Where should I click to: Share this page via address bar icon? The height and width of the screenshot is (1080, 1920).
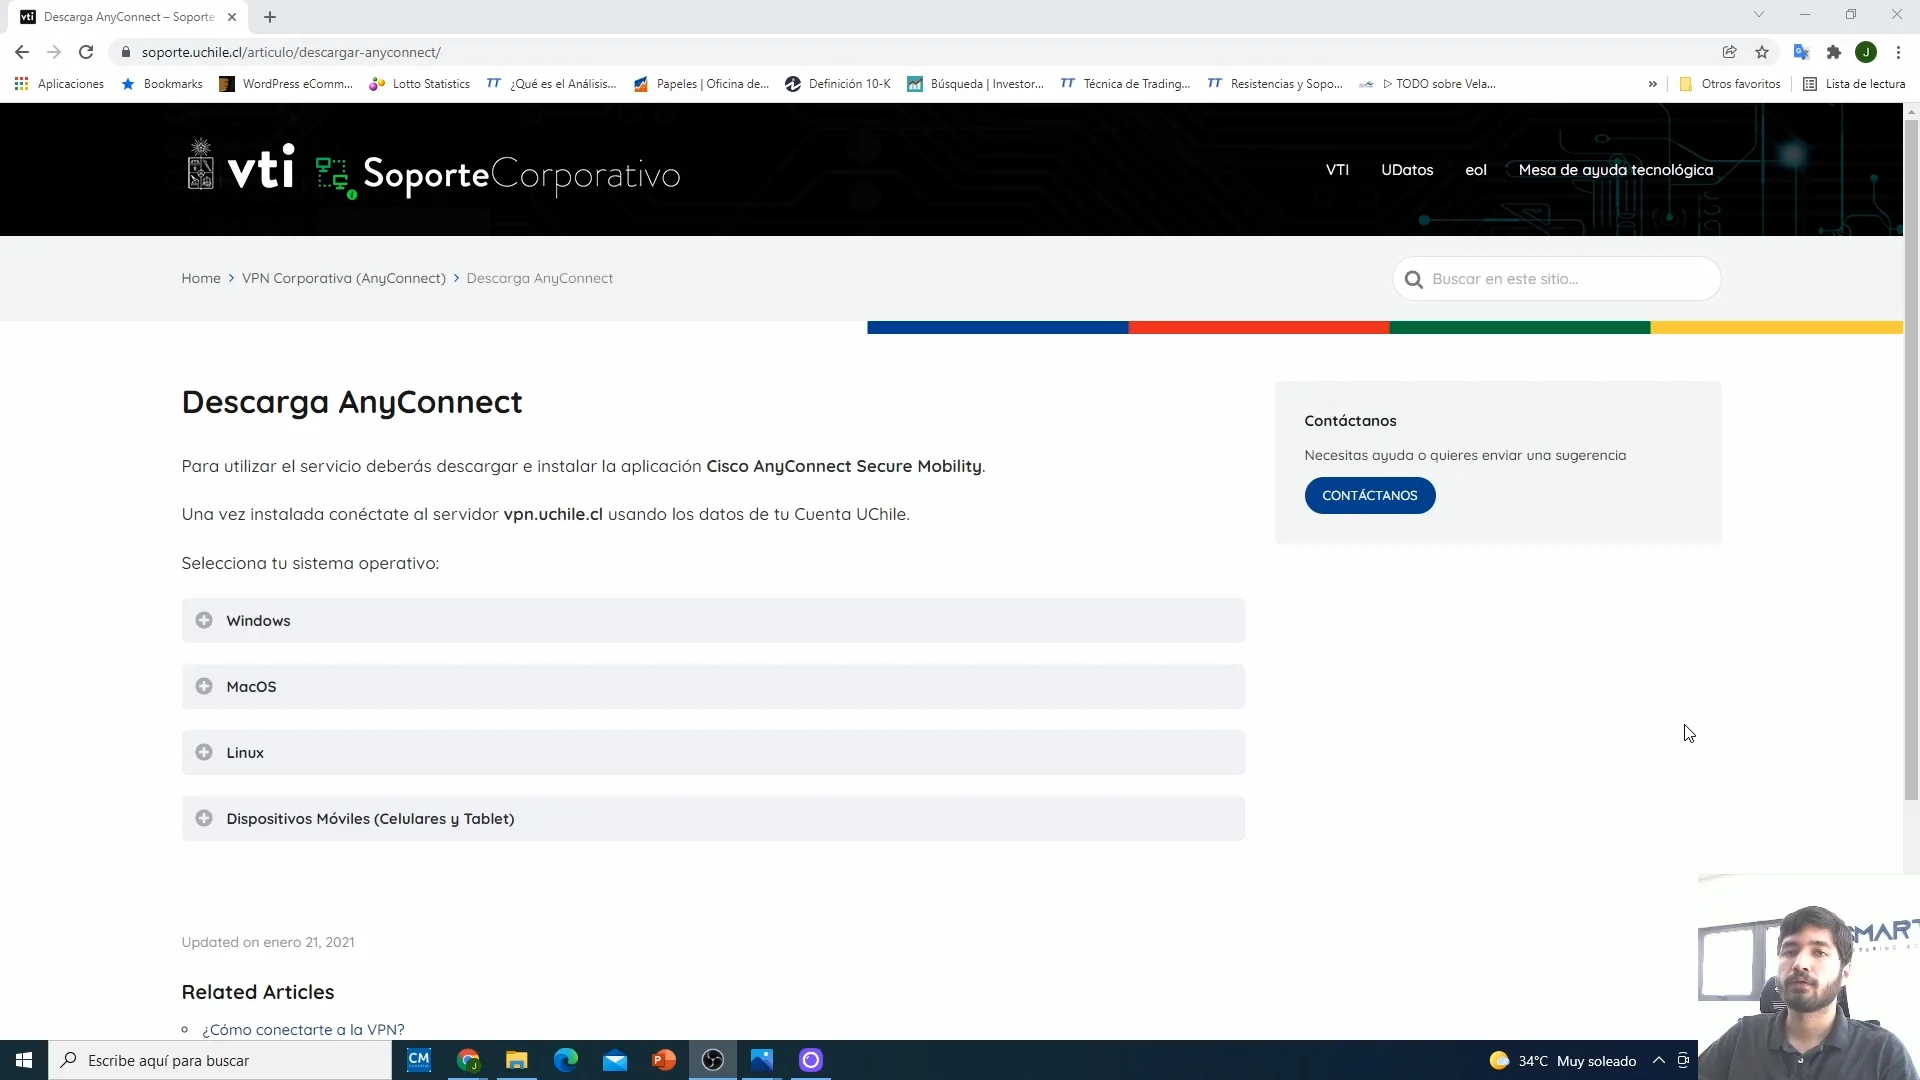point(1729,52)
